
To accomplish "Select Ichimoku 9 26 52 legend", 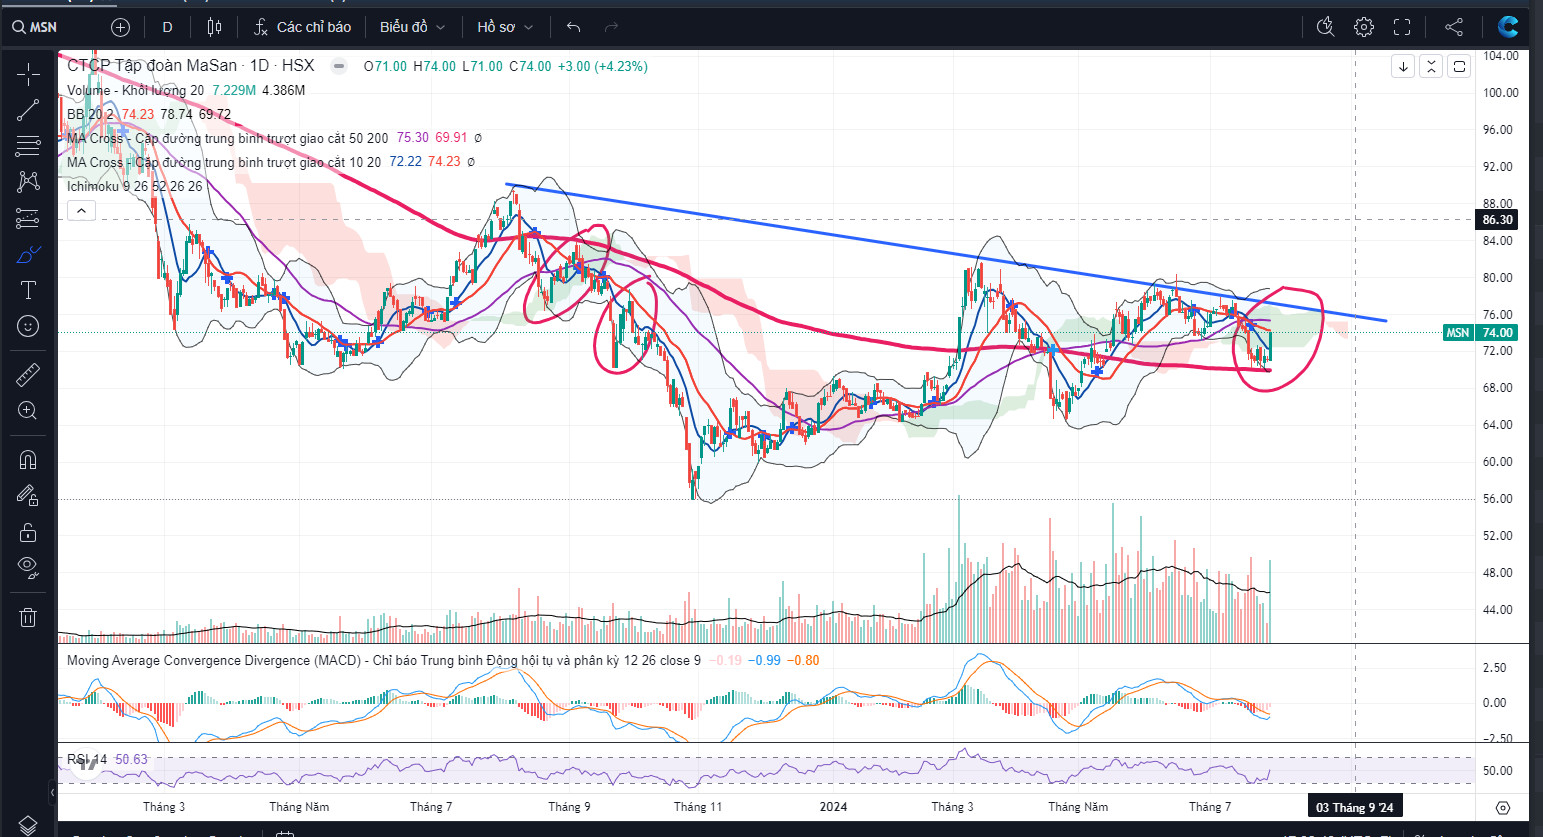I will point(134,186).
